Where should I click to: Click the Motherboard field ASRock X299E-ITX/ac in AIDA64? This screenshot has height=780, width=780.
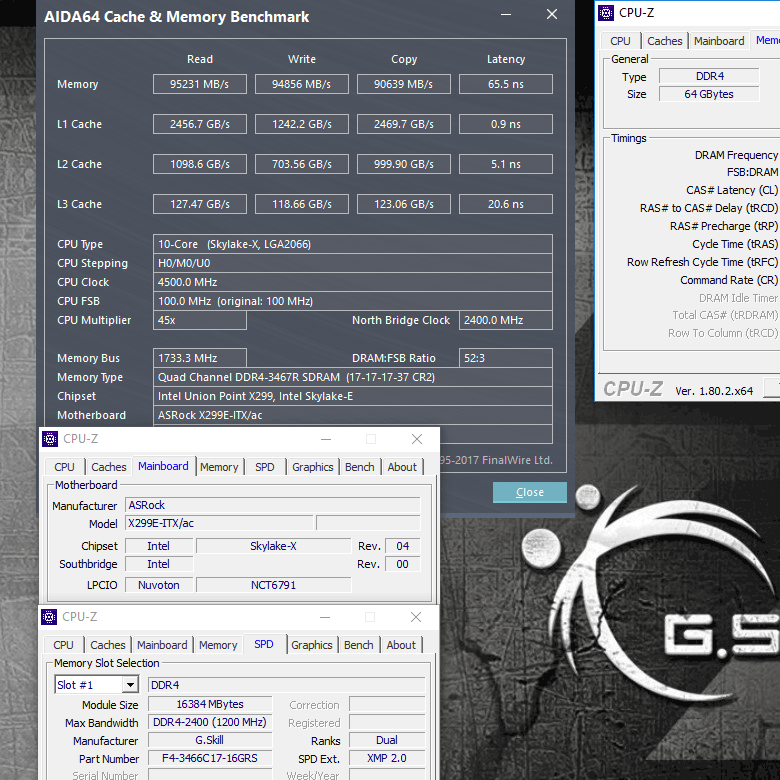pos(353,415)
